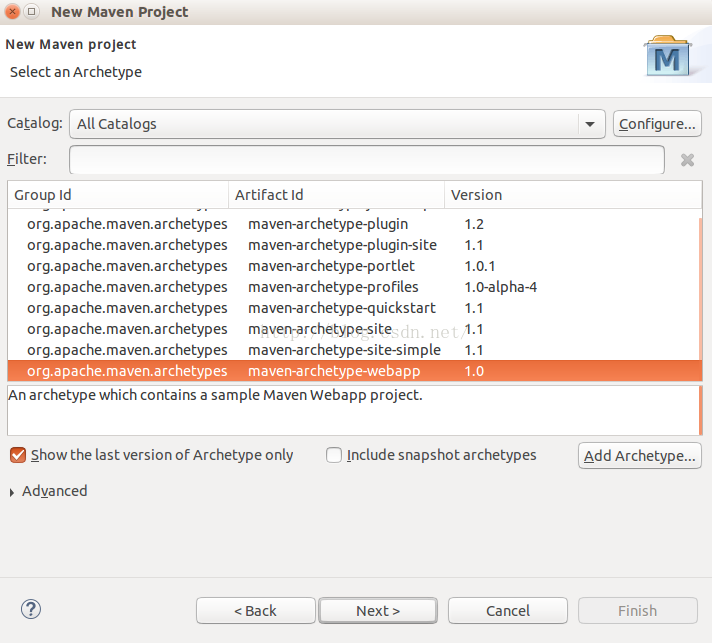Viewport: 712px width, 643px height.
Task: Sort by Version column header
Action: 573,195
